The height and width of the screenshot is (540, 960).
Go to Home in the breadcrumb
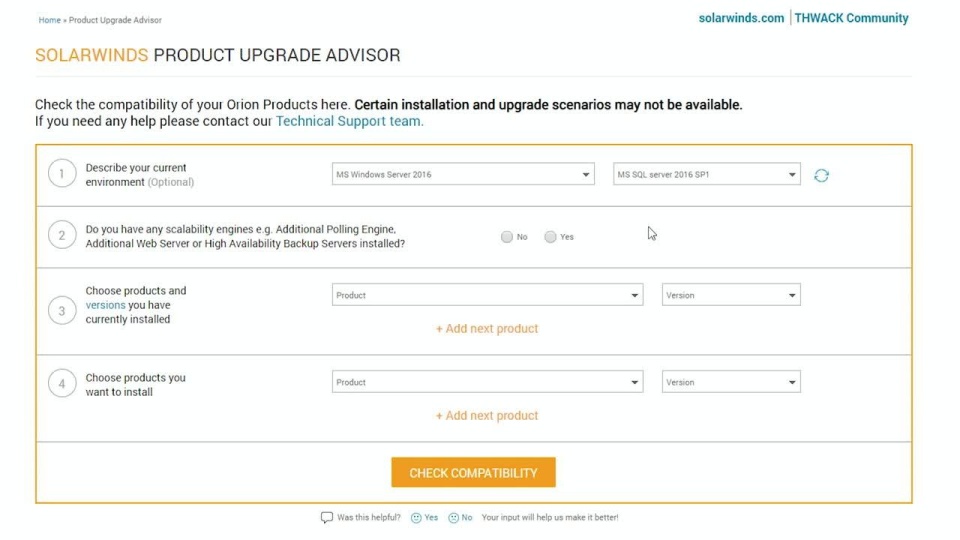pos(49,20)
